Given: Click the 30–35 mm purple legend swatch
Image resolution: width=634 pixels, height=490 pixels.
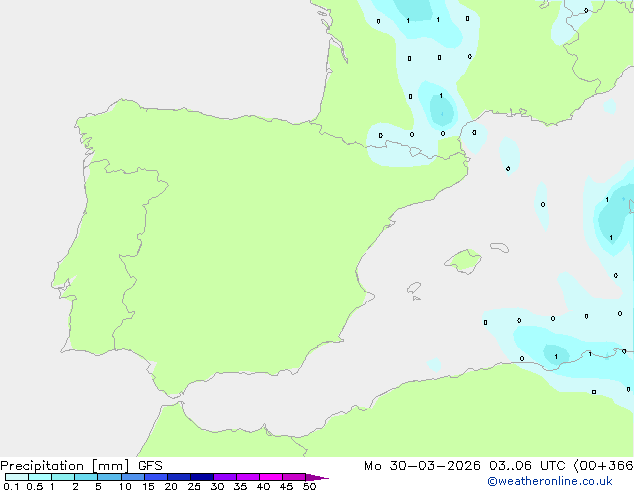Looking at the screenshot, I should pyautogui.click(x=225, y=477).
